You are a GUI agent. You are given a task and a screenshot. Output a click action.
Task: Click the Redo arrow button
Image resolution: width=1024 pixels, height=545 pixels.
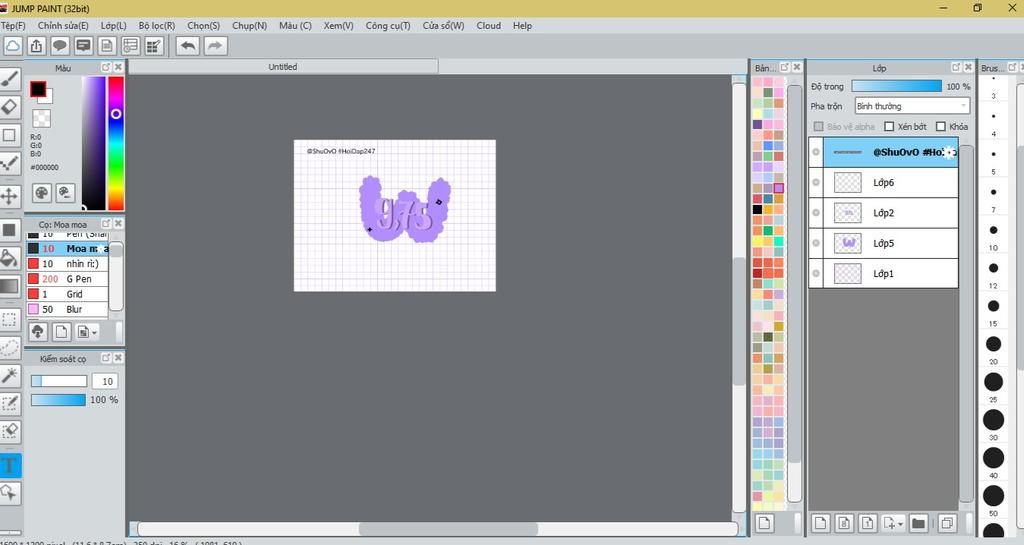[216, 46]
